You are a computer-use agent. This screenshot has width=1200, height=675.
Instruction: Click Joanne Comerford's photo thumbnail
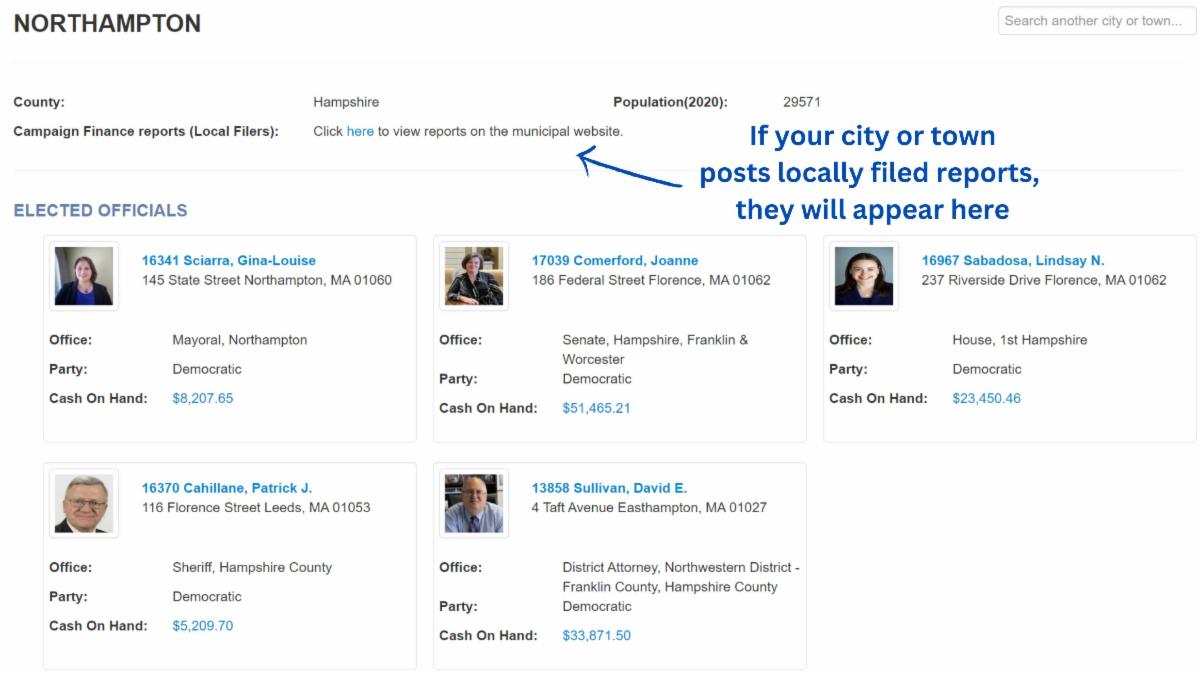[474, 276]
